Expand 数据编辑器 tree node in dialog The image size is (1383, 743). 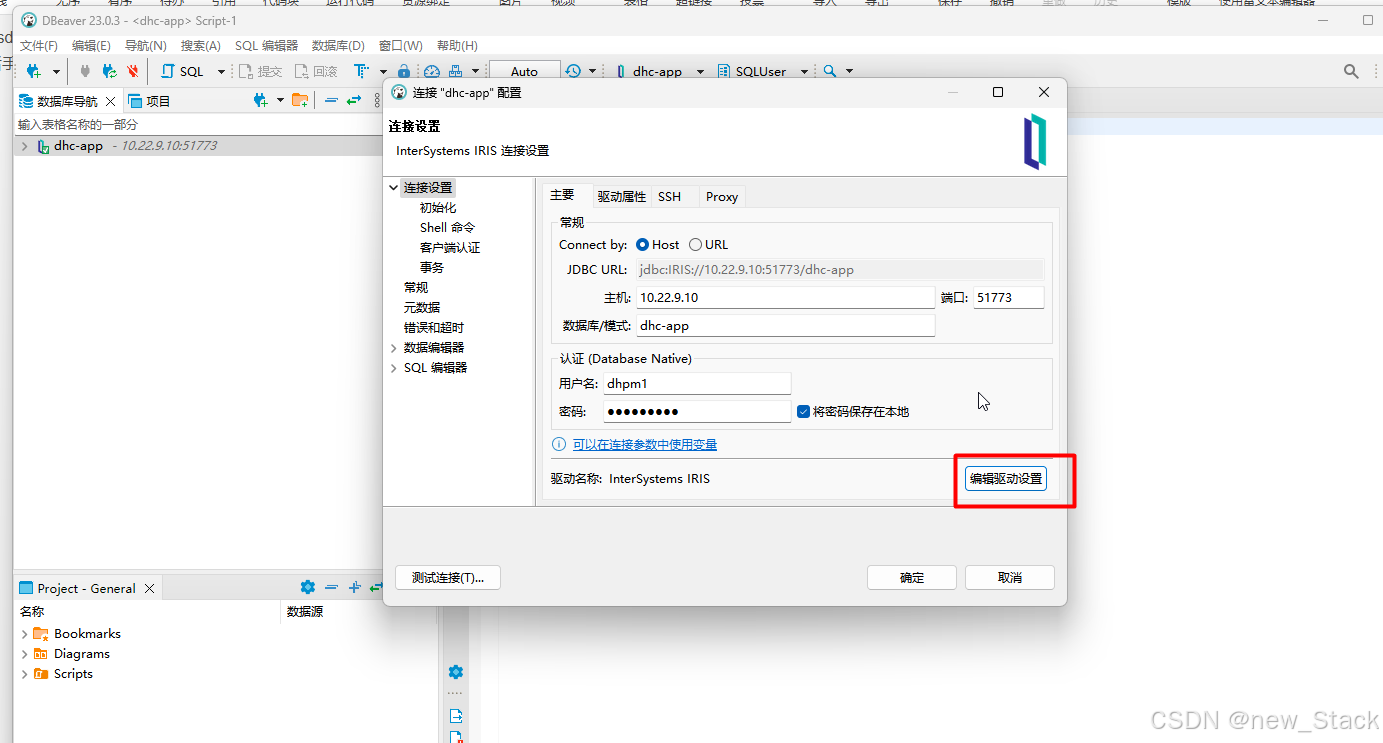[x=394, y=347]
